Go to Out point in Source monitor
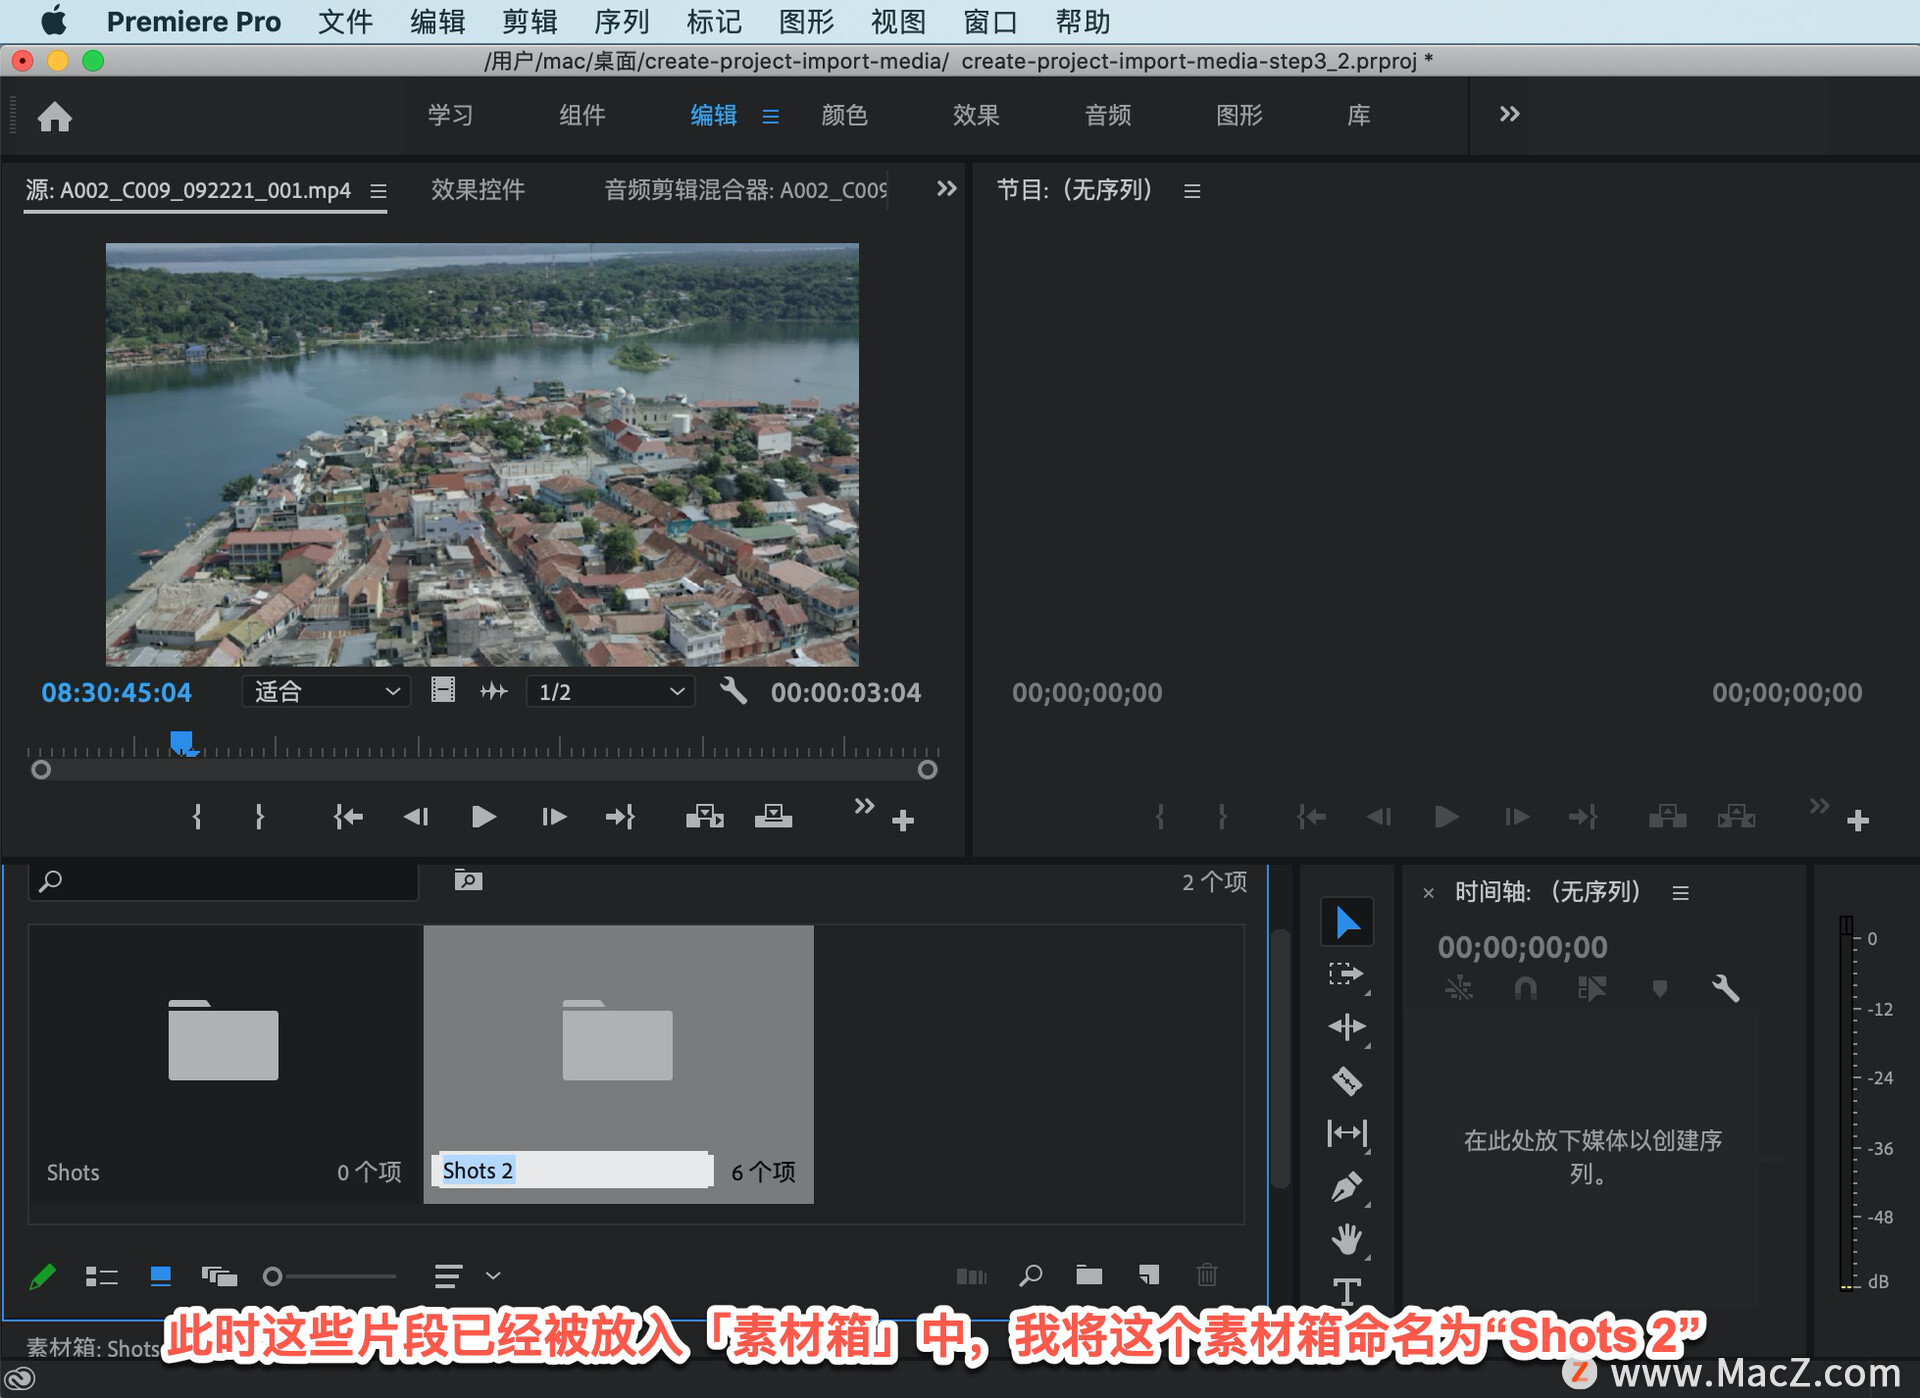 [x=620, y=817]
